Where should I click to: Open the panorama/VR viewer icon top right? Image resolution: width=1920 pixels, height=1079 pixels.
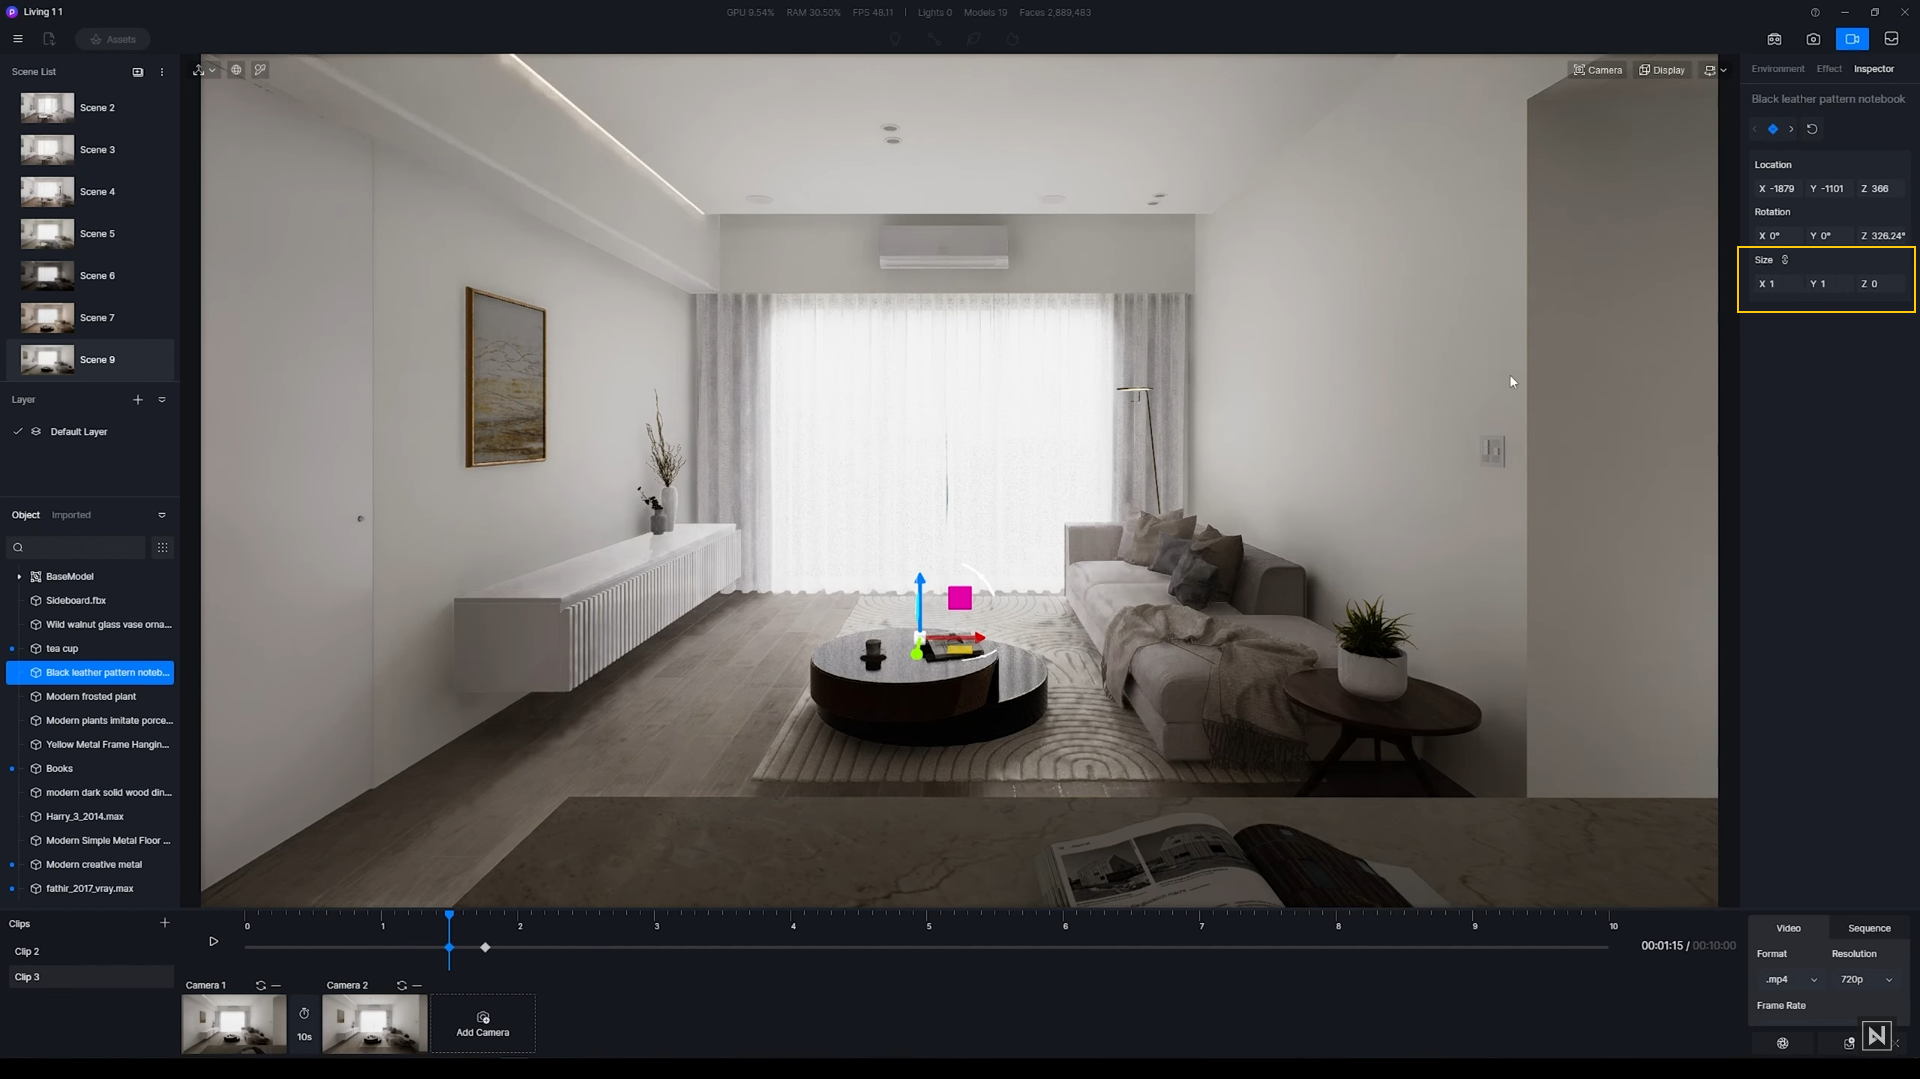click(1776, 39)
